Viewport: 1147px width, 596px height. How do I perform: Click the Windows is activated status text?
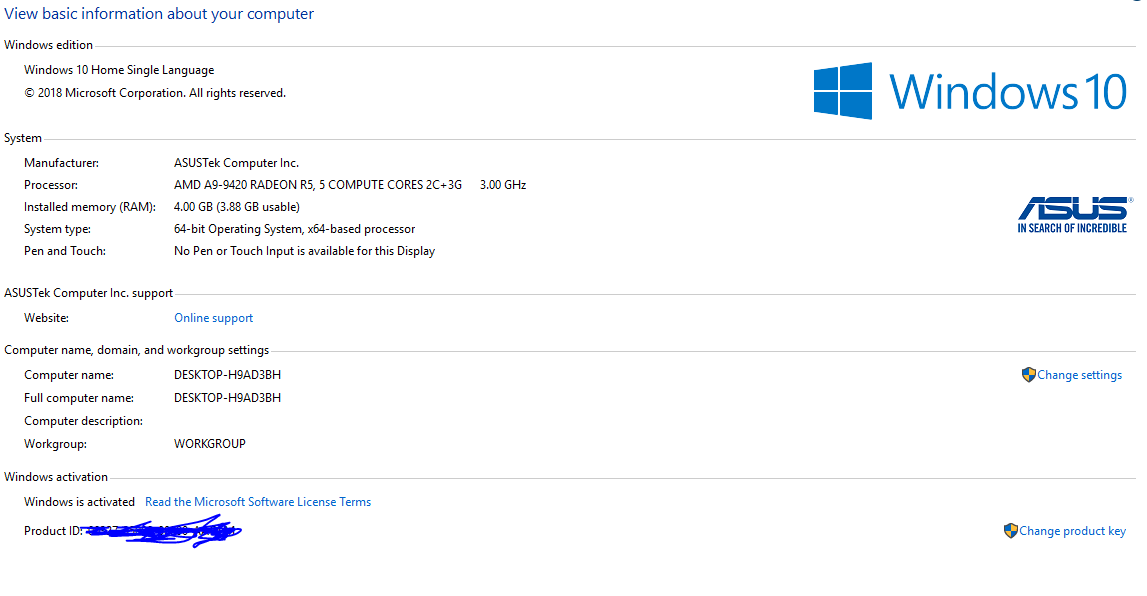pos(79,501)
